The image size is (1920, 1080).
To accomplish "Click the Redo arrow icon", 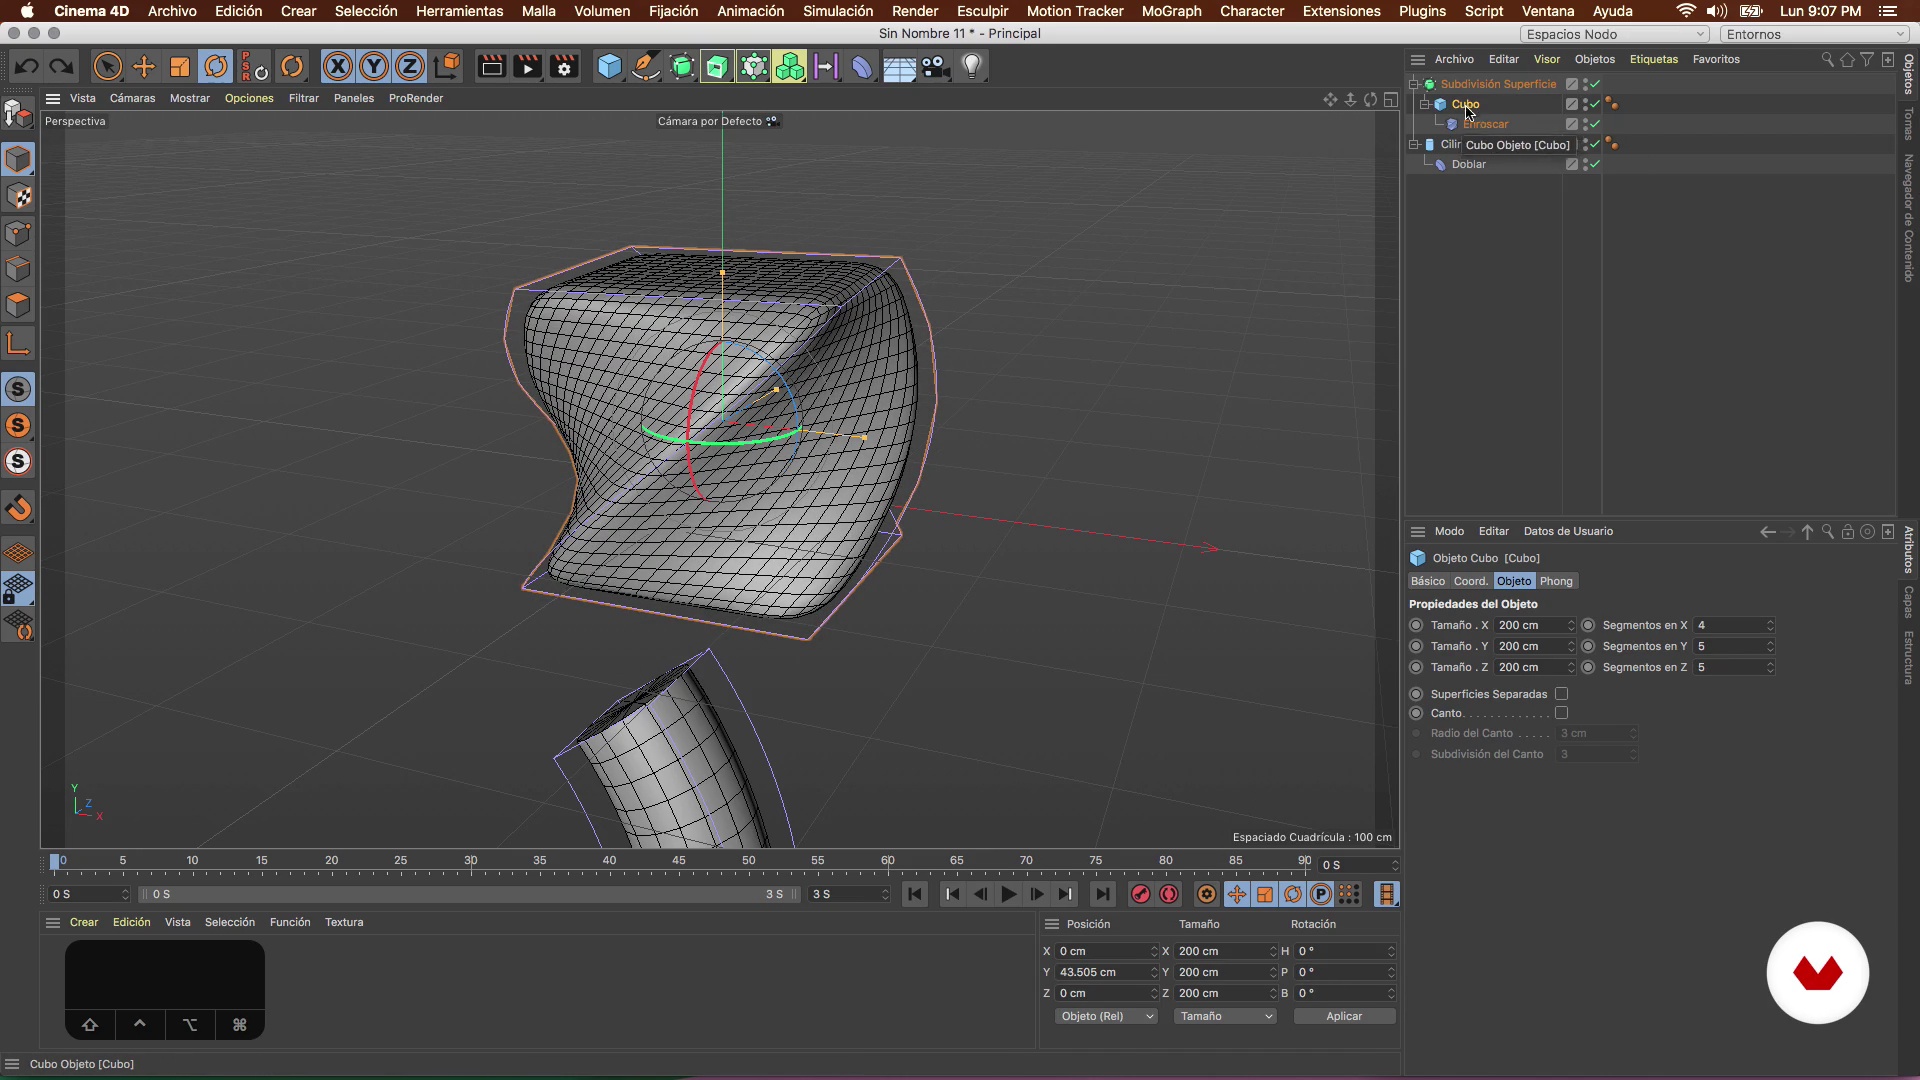I will [62, 67].
